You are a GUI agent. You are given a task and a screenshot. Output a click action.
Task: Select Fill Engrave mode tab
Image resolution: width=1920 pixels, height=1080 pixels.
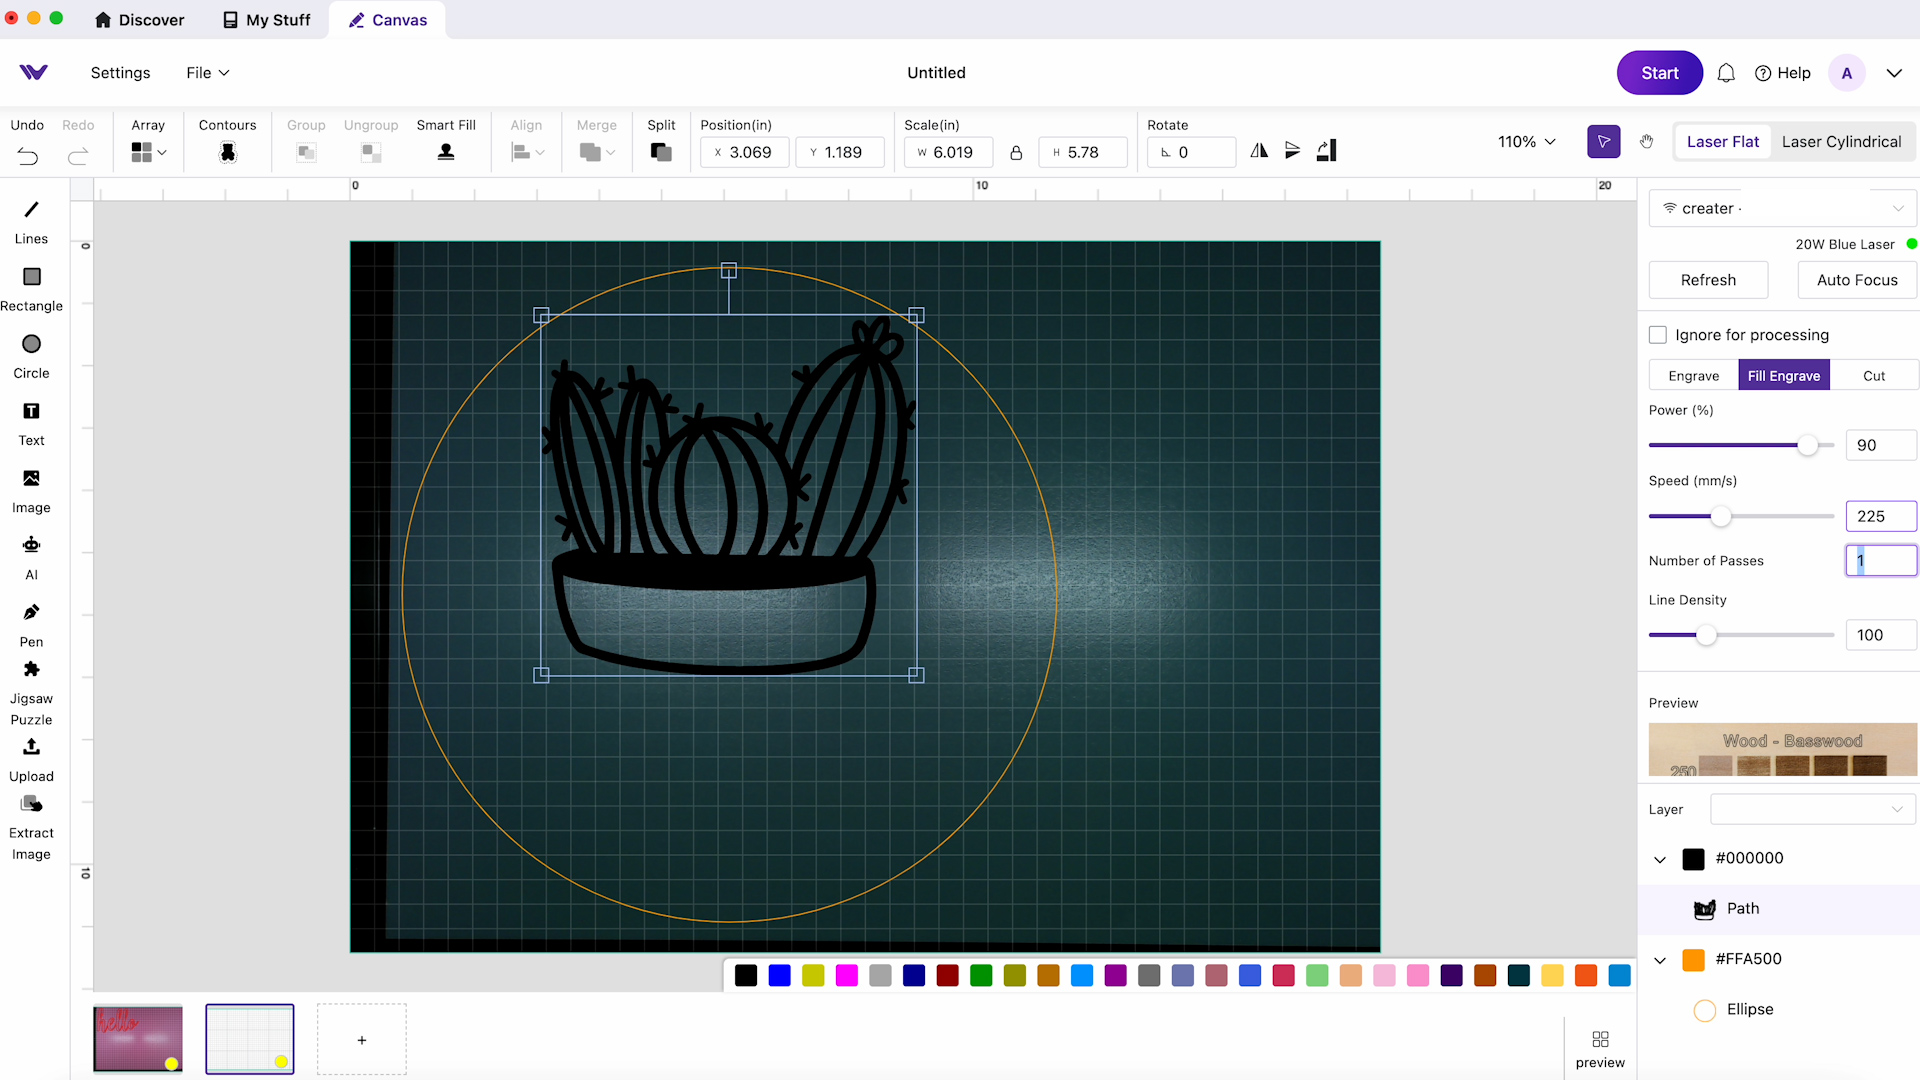1784,376
